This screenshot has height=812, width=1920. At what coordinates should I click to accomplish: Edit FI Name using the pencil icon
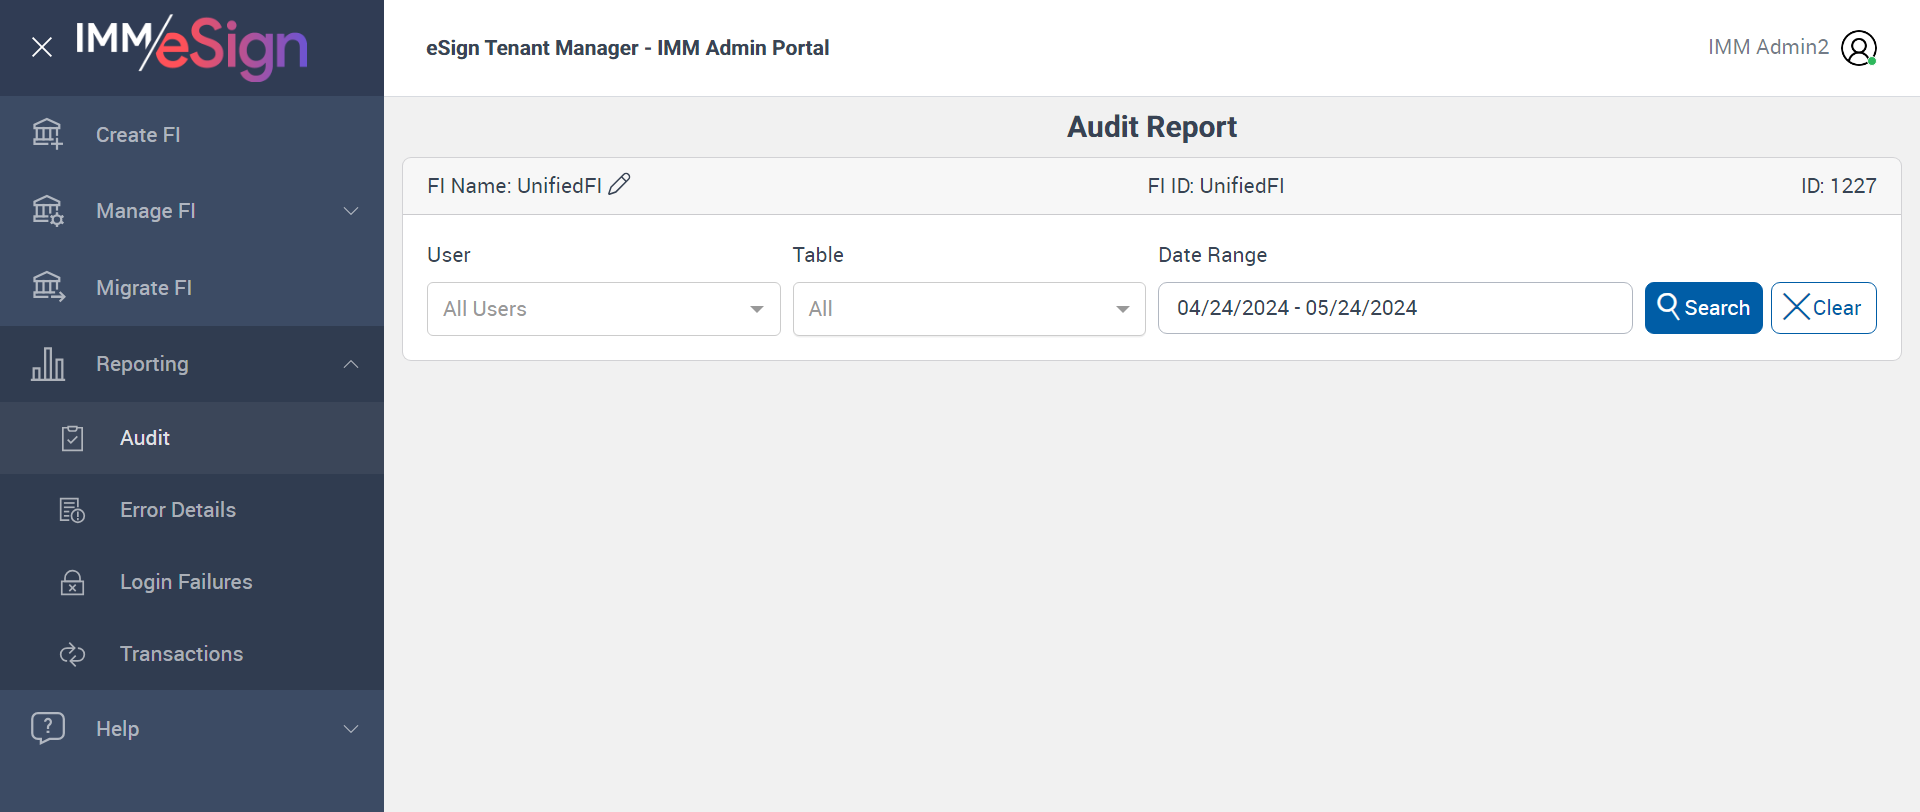click(x=619, y=184)
